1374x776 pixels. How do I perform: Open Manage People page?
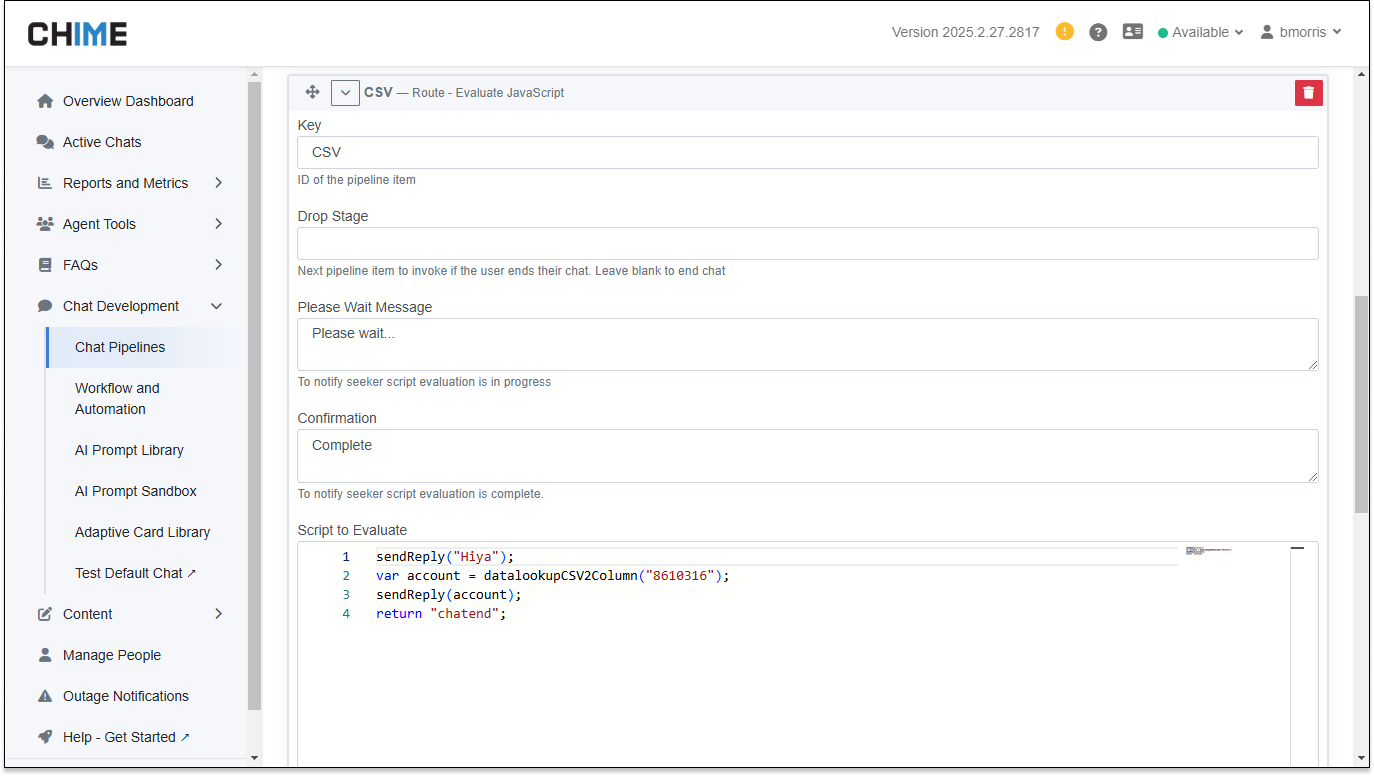112,655
